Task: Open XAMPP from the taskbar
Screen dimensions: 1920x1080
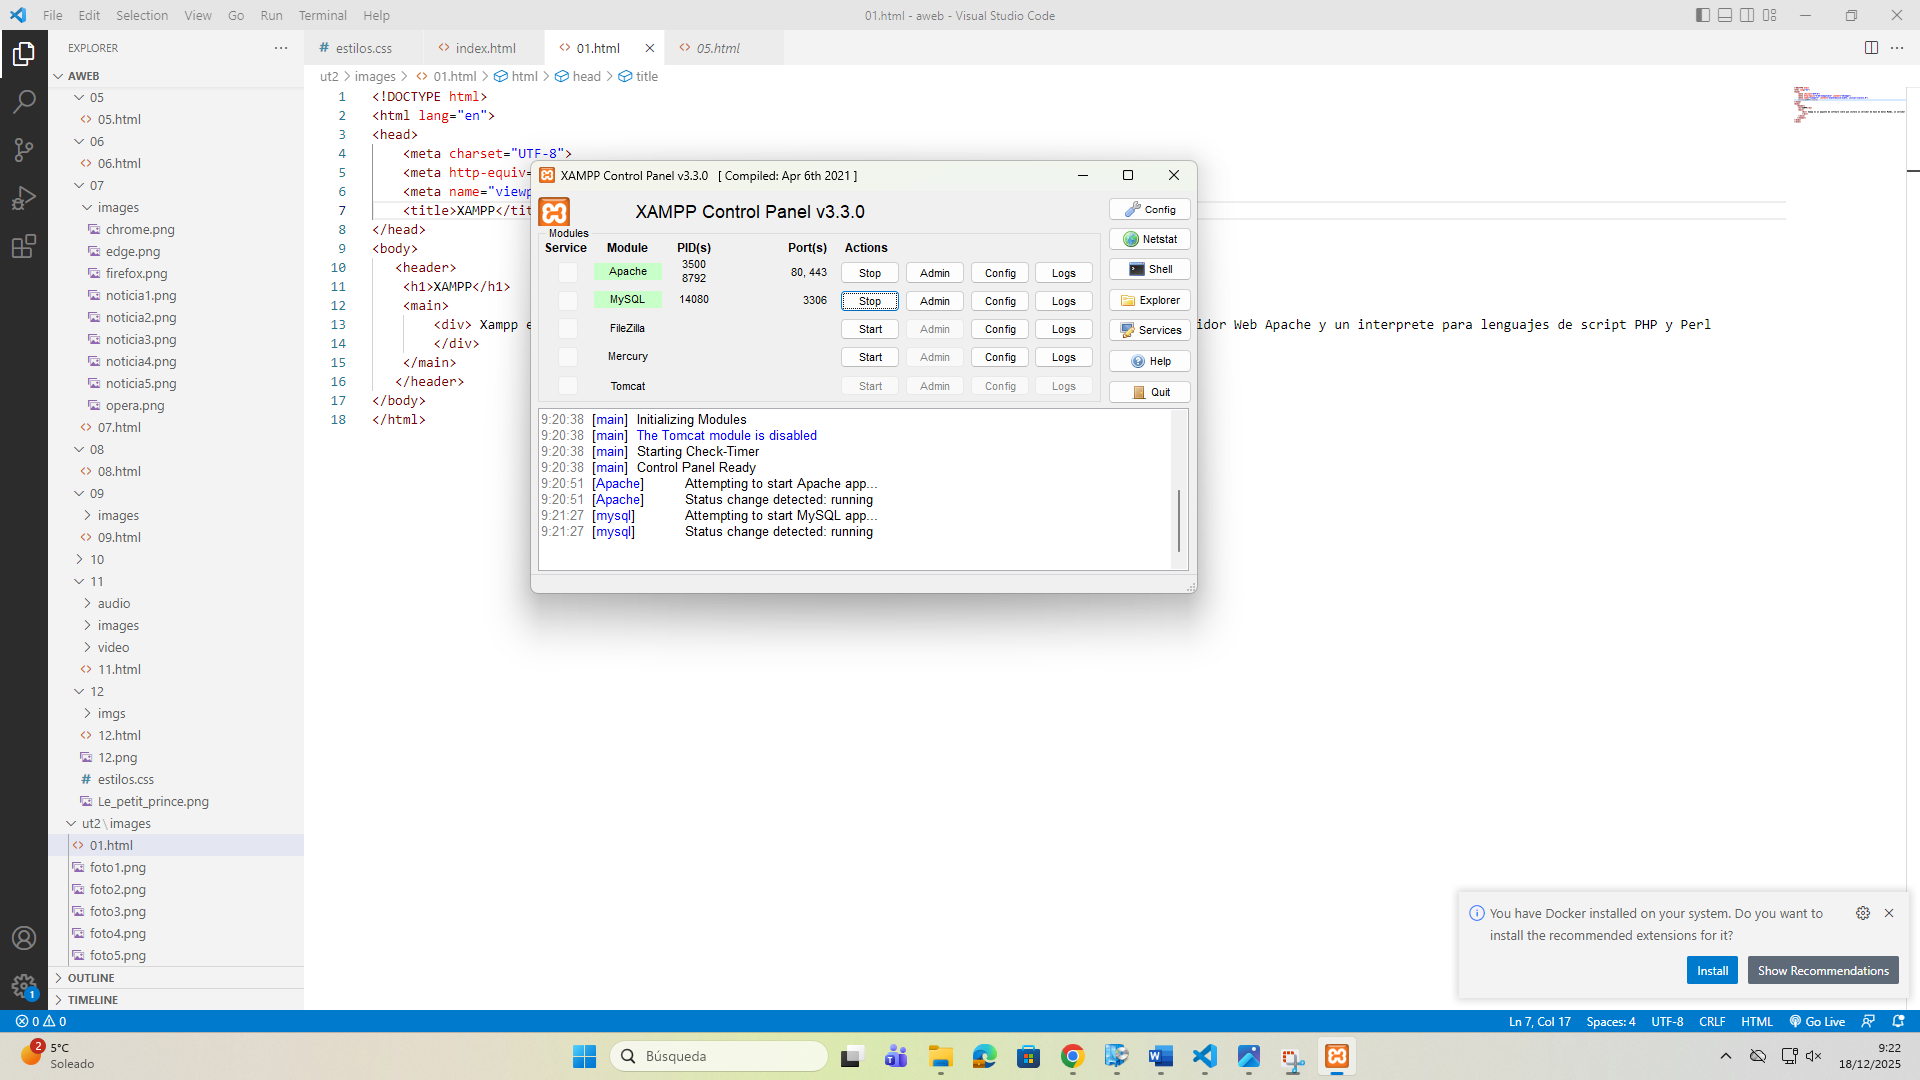Action: point(1337,1055)
